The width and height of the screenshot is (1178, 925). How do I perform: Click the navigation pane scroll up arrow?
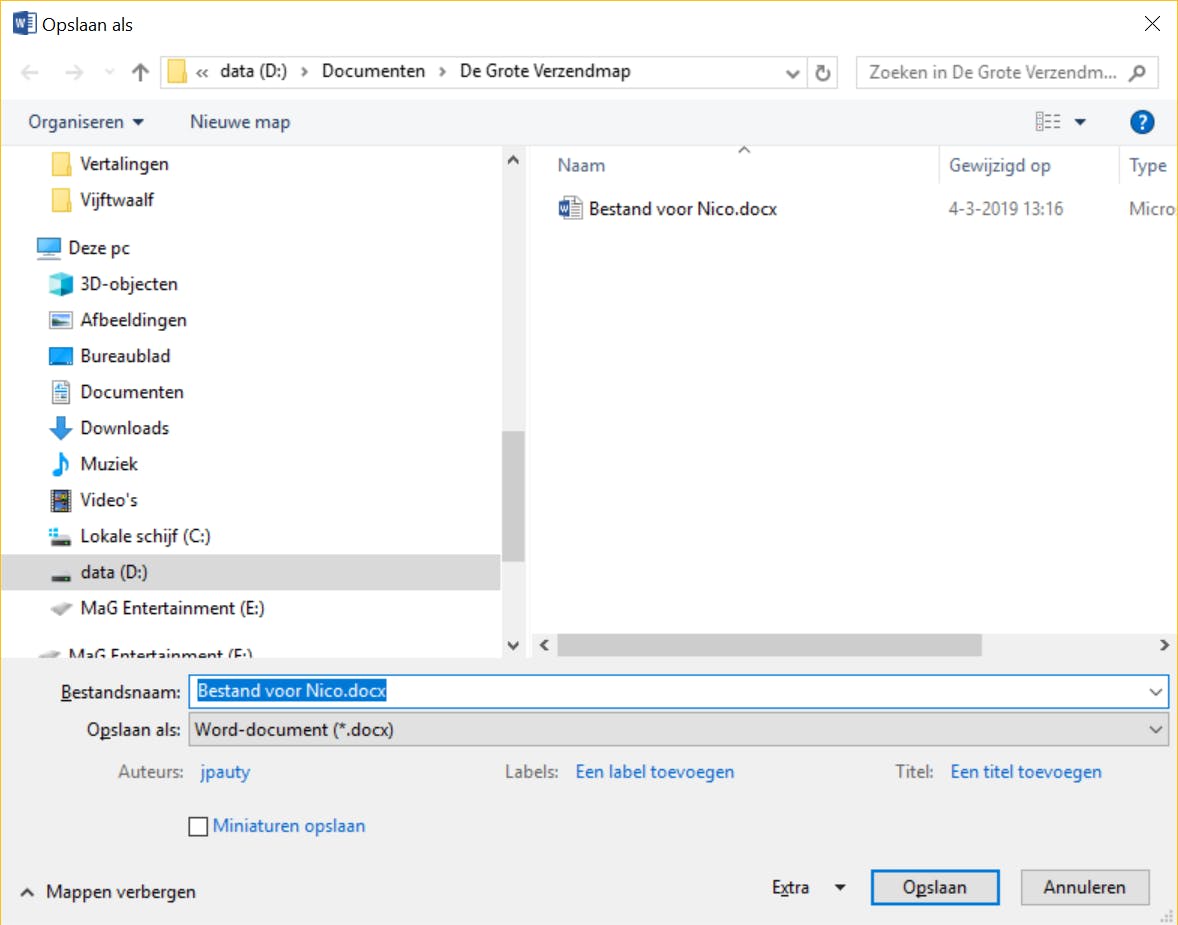(513, 160)
